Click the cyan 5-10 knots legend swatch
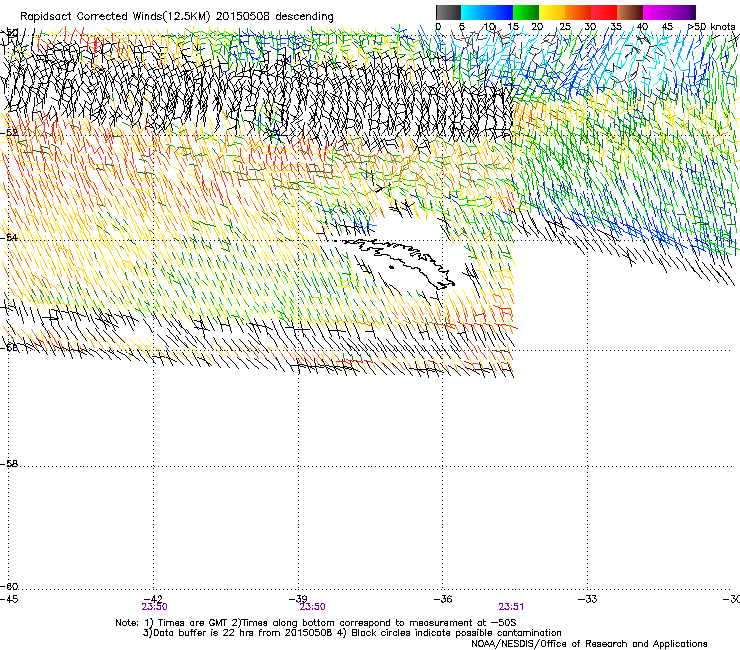The image size is (740, 650). pyautogui.click(x=474, y=12)
